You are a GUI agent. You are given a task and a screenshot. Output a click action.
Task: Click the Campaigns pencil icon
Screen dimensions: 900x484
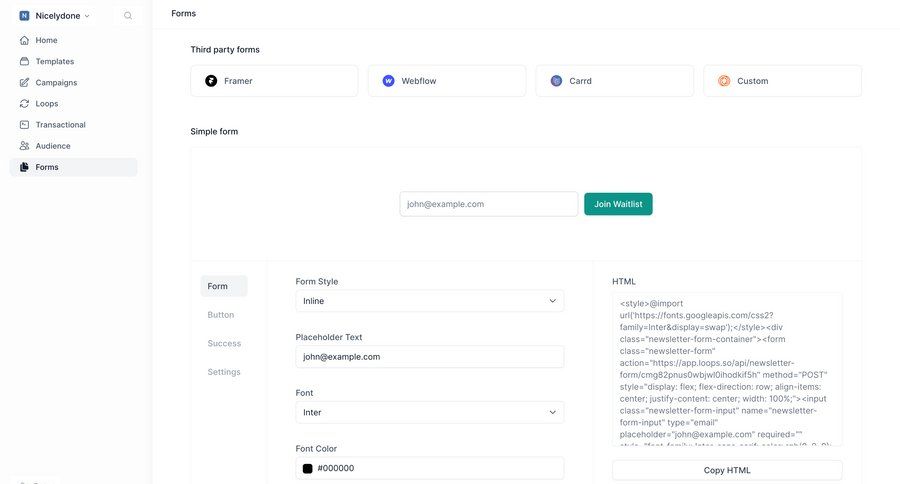pos(25,82)
